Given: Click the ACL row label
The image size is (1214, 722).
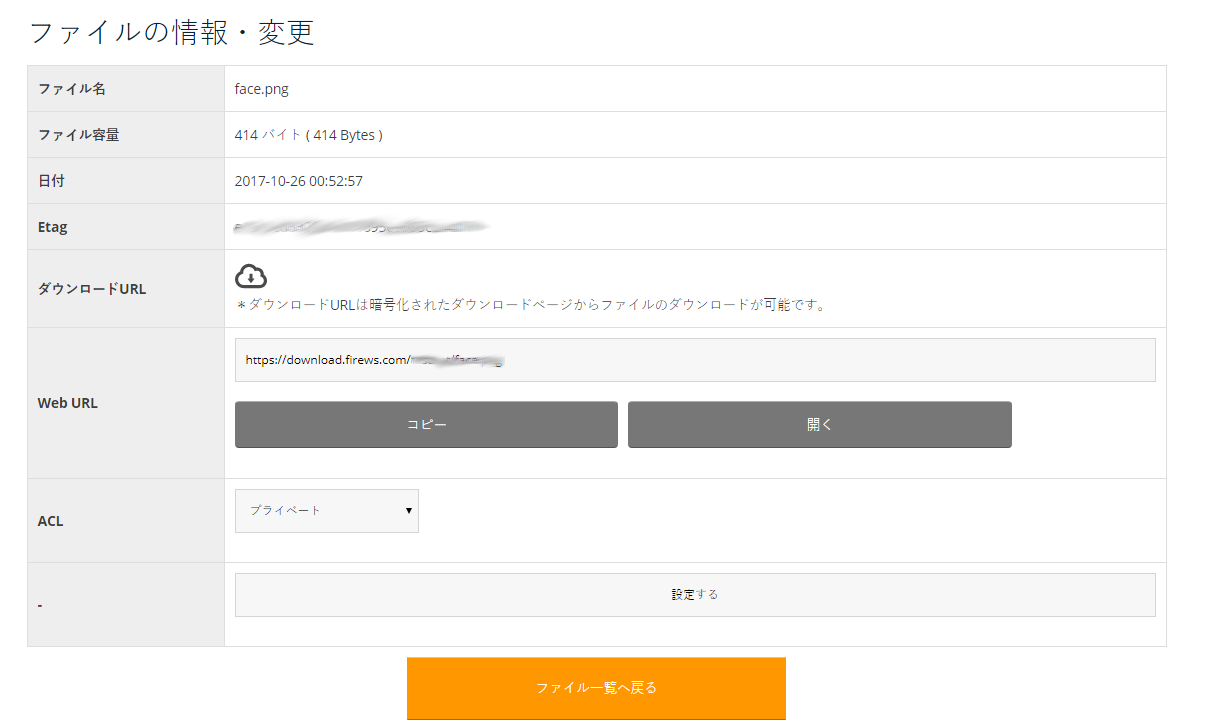Looking at the screenshot, I should (51, 521).
